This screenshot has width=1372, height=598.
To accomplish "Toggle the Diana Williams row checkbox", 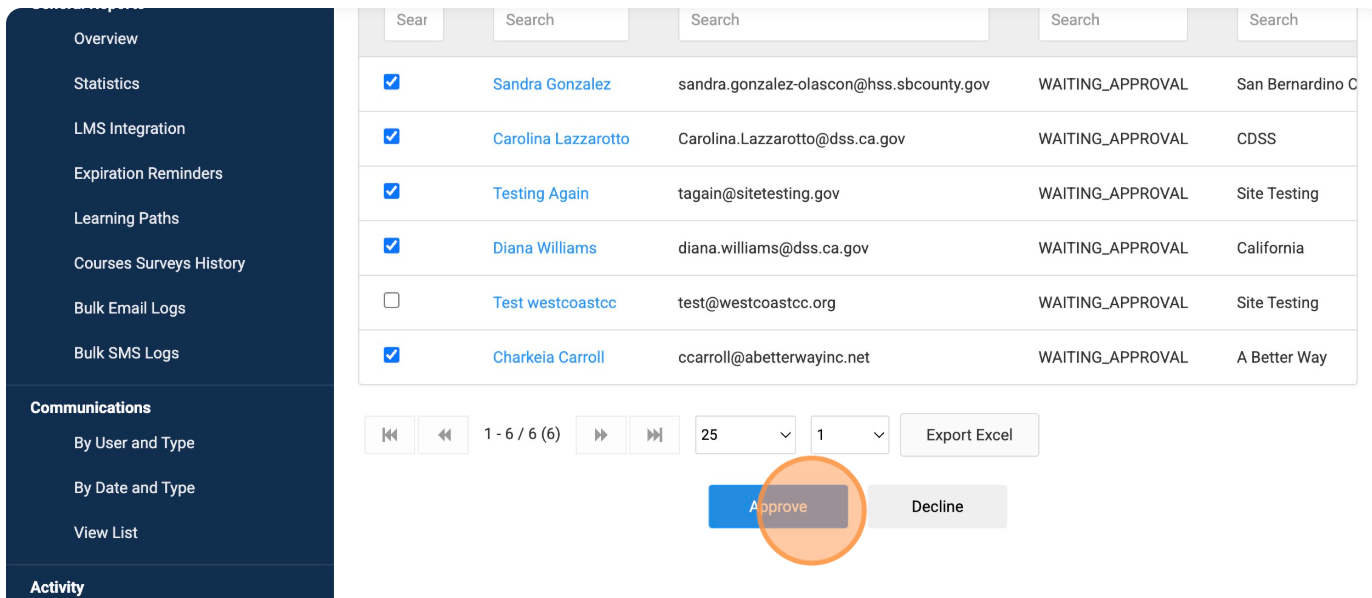I will pyautogui.click(x=392, y=245).
